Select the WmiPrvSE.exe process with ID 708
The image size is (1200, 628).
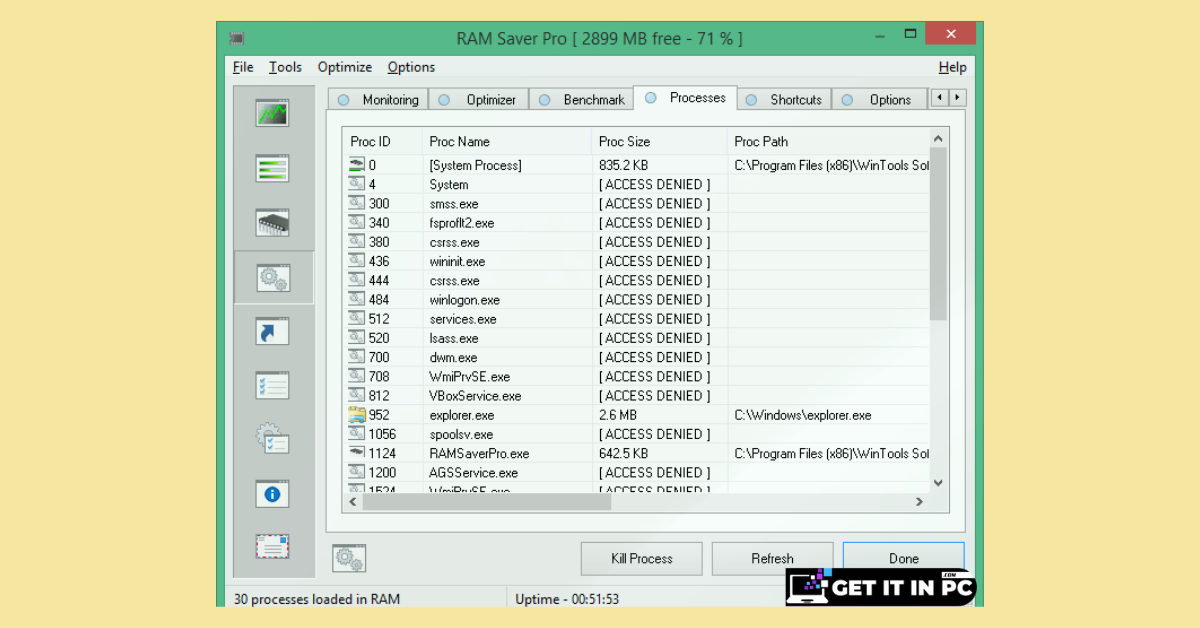(x=469, y=376)
